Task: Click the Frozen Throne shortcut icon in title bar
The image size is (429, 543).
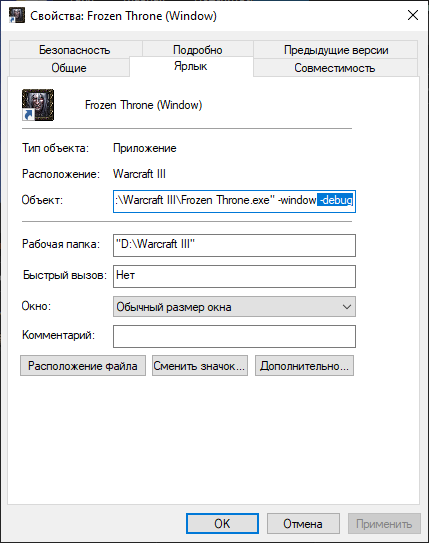Action: [17, 16]
